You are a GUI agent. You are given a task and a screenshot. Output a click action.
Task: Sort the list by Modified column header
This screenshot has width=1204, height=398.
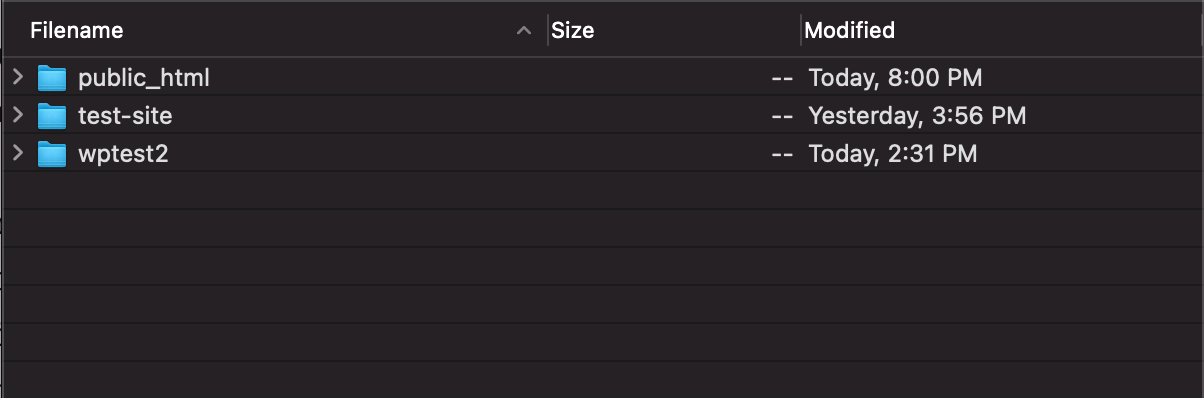850,31
